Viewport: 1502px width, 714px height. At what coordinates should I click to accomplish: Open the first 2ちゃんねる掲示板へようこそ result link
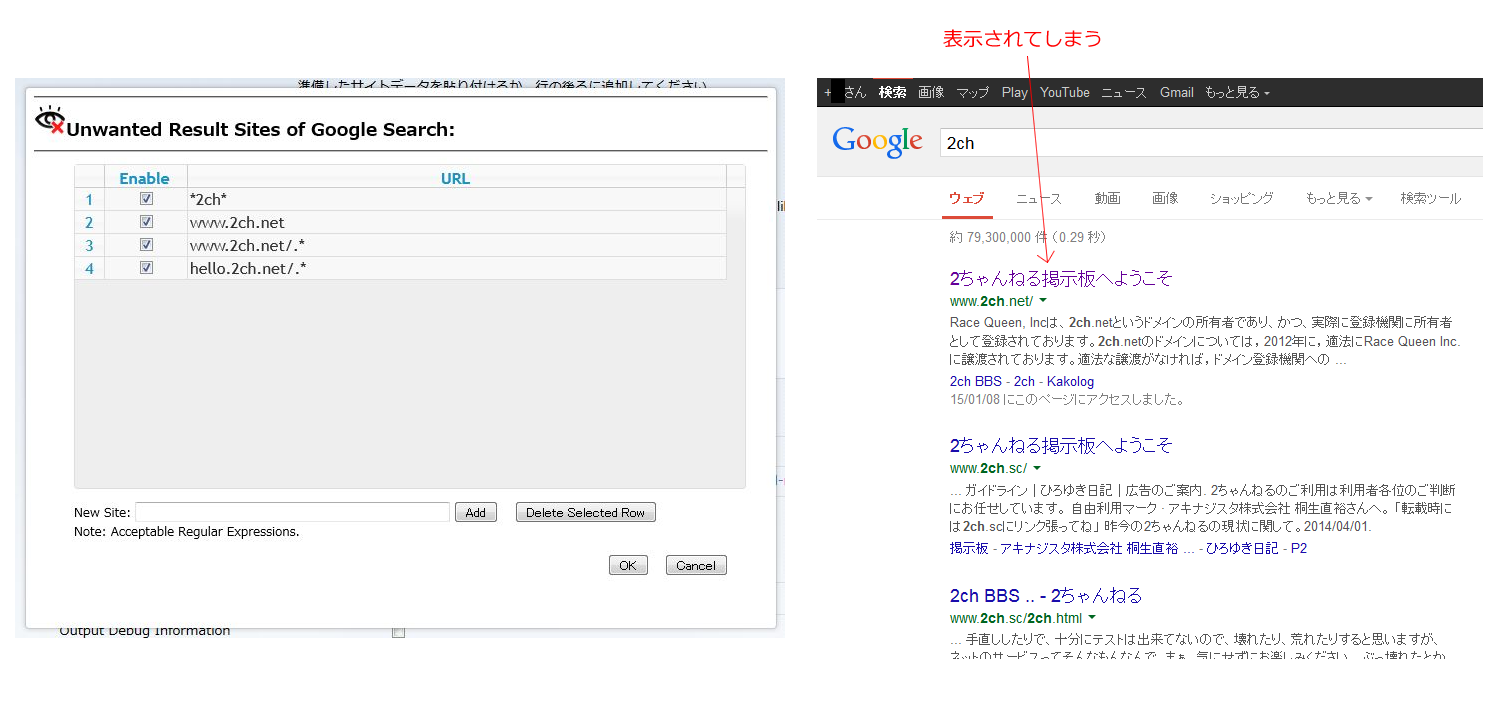tap(1060, 278)
